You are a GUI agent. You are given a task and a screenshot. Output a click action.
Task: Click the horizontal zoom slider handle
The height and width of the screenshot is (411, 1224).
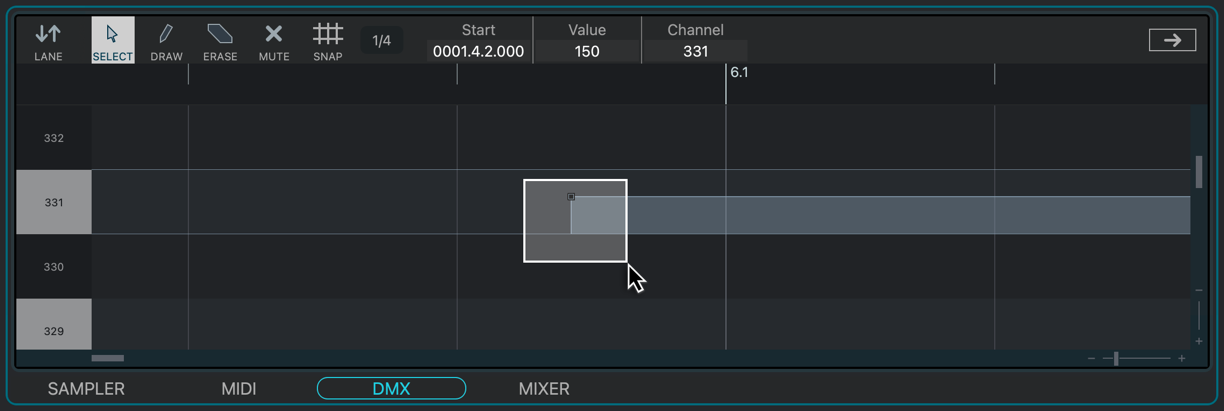tap(1116, 358)
